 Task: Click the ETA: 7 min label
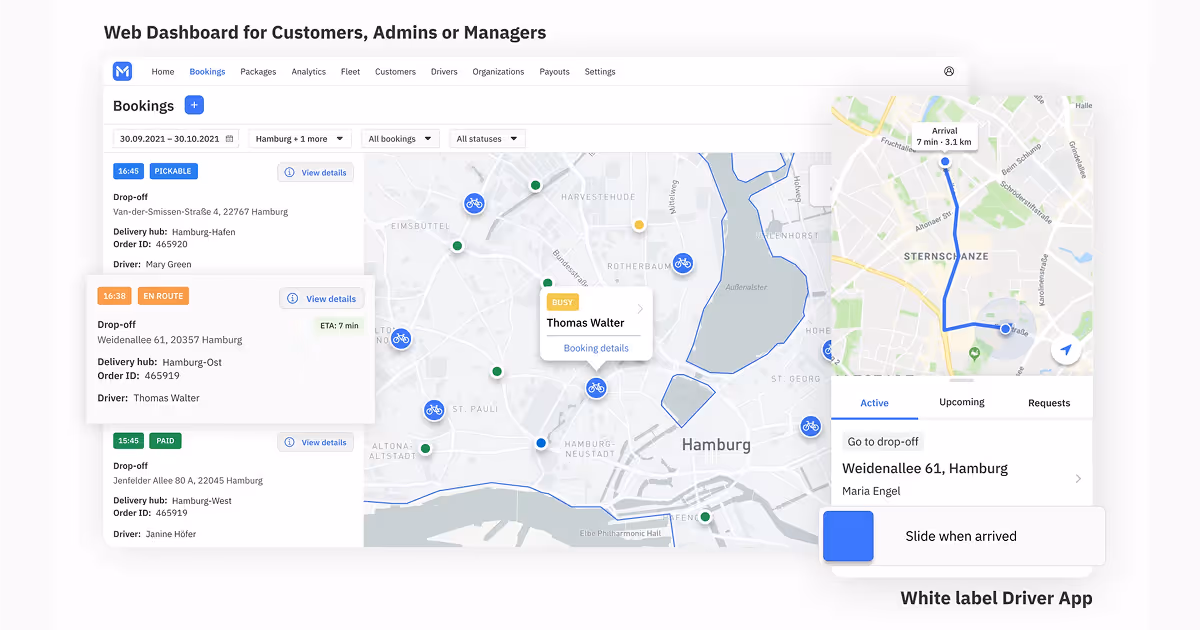[x=338, y=325]
